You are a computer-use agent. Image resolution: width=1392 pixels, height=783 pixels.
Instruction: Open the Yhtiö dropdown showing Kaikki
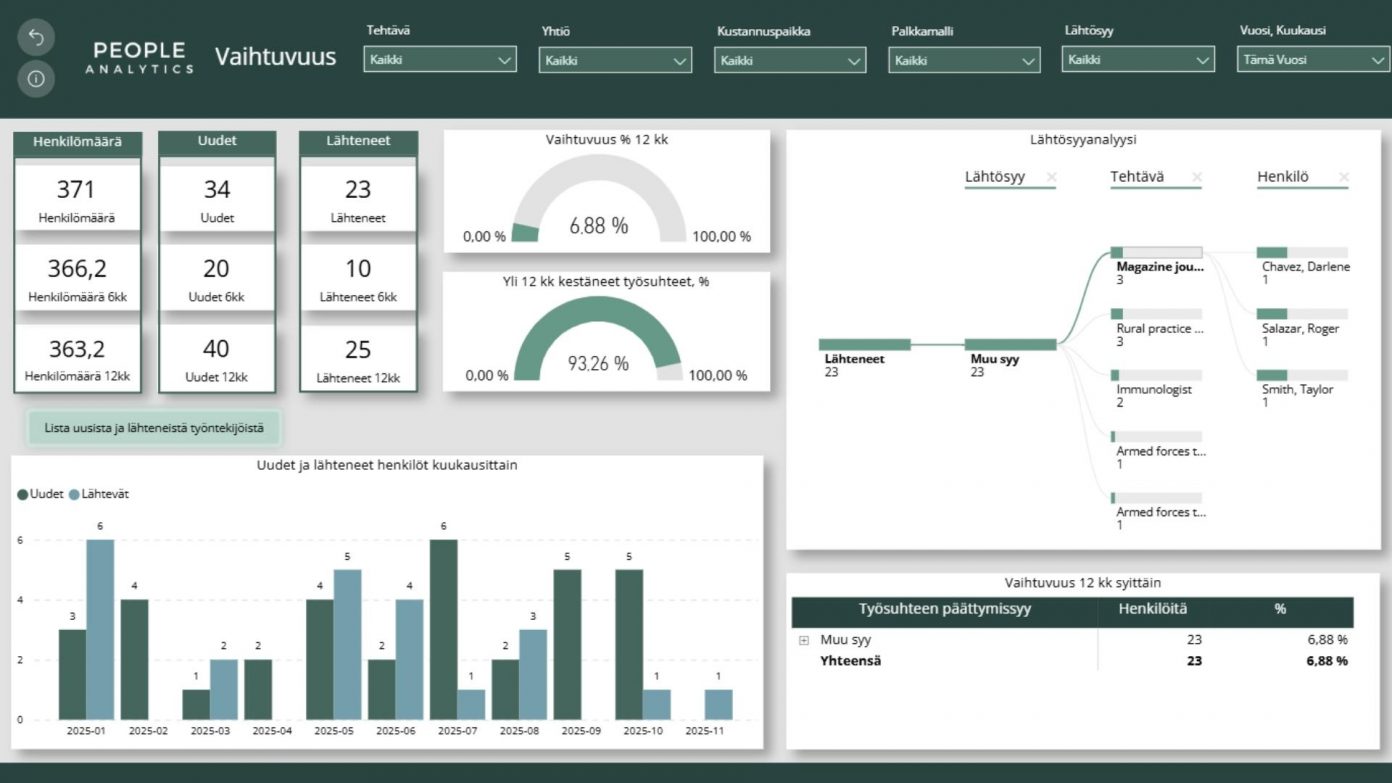click(613, 60)
